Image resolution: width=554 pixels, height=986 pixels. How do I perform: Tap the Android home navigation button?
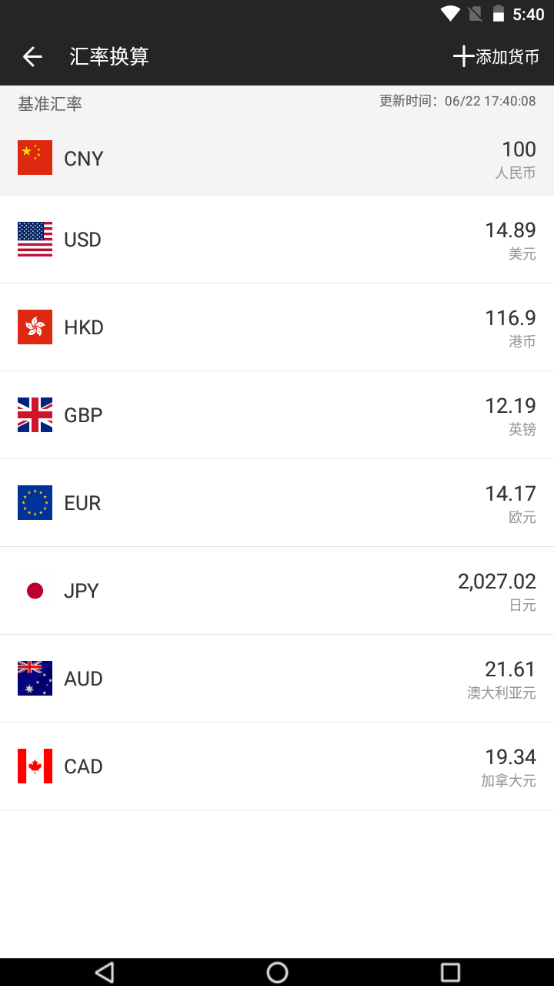[277, 972]
